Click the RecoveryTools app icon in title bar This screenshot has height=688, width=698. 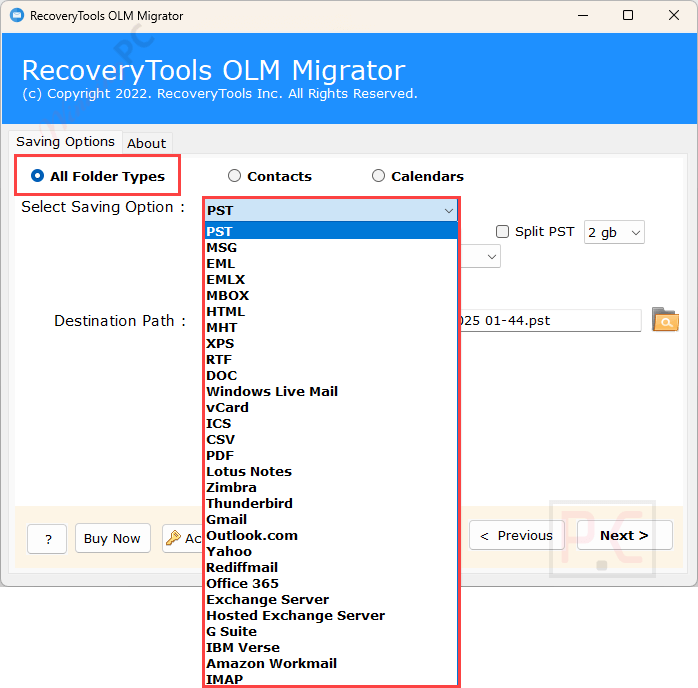point(16,16)
